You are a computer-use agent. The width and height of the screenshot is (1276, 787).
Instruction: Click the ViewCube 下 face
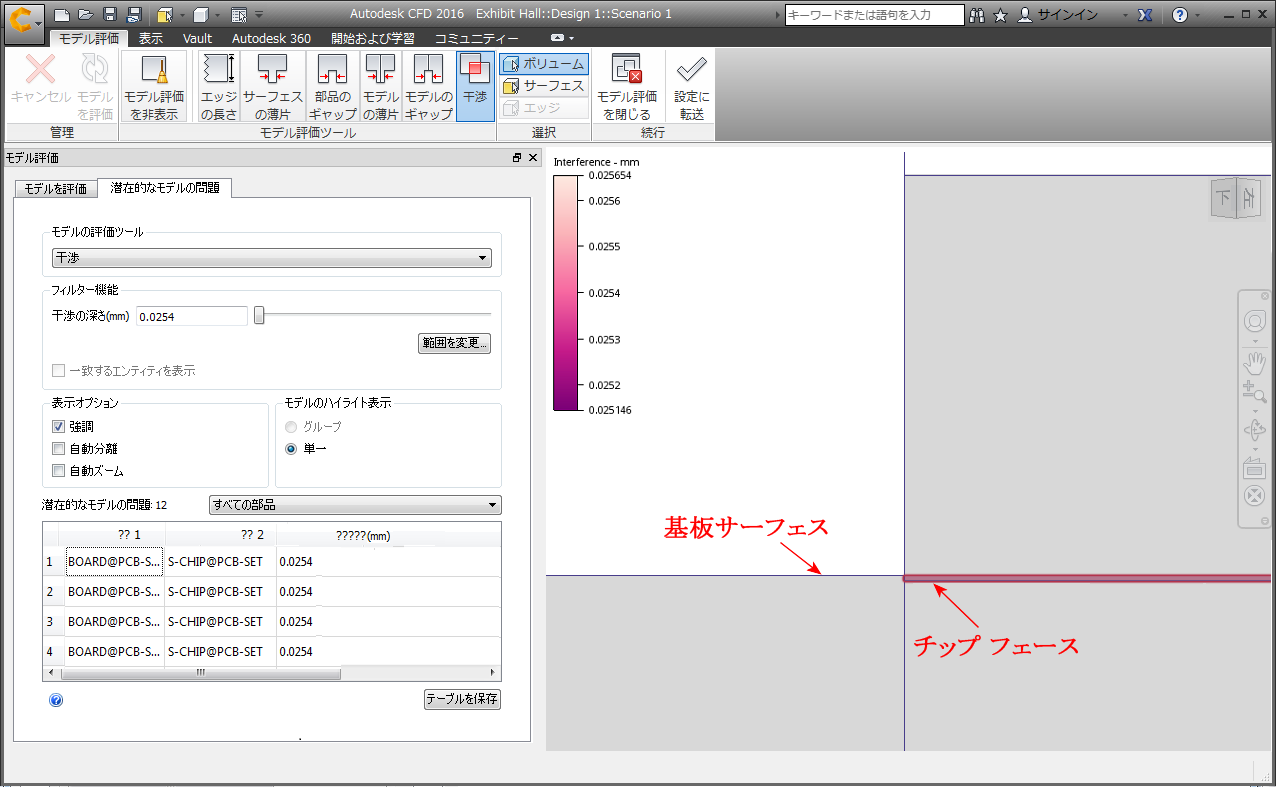pyautogui.click(x=1224, y=197)
